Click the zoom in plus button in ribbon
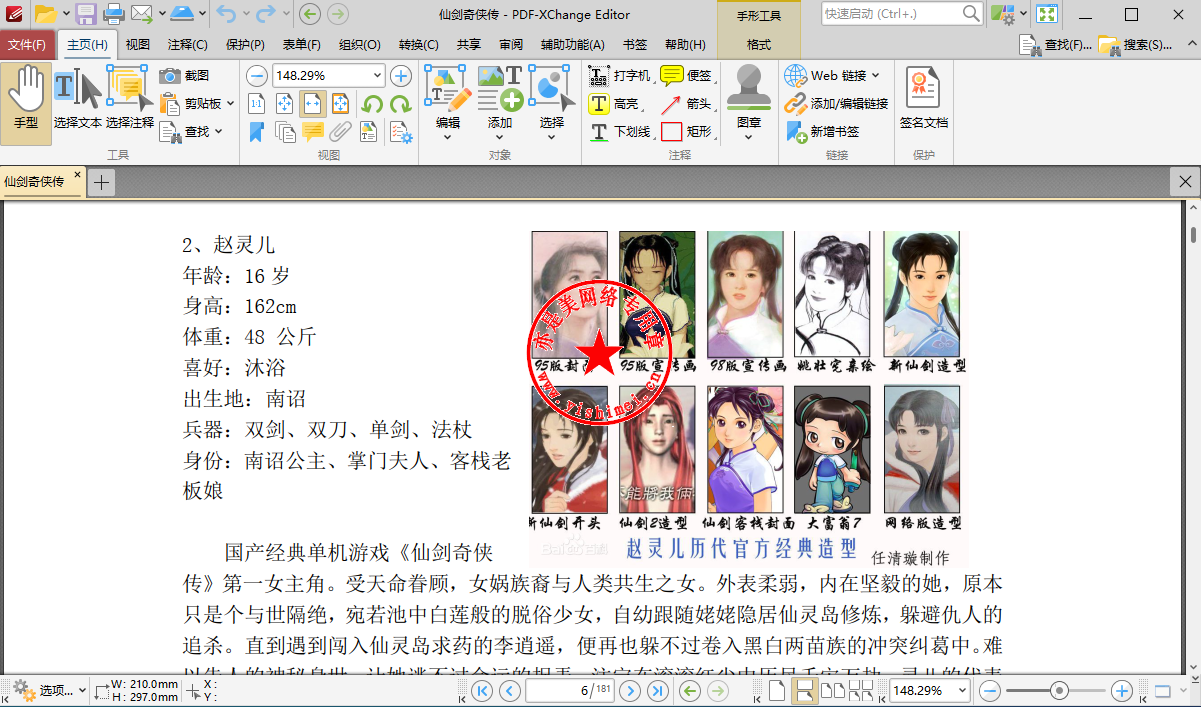 [x=401, y=76]
